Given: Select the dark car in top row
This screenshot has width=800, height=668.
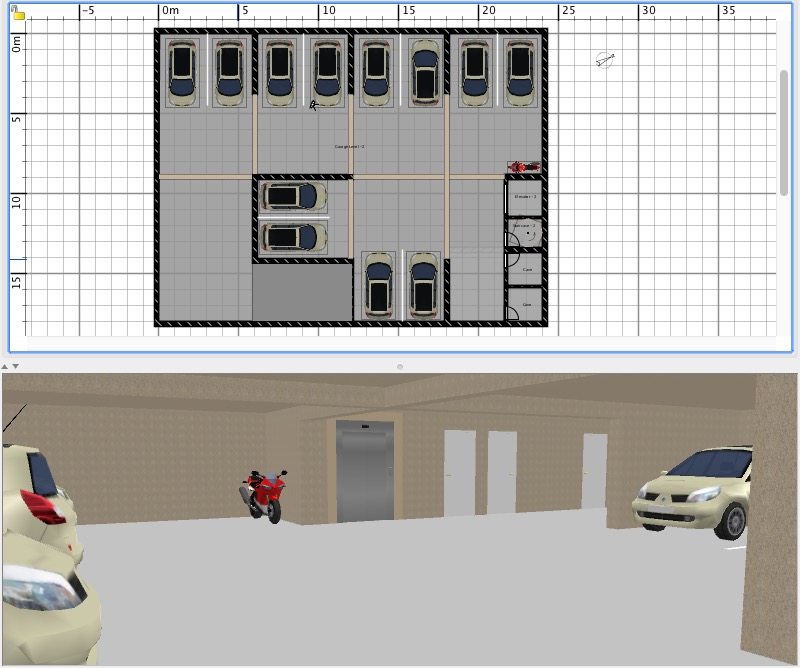Looking at the screenshot, I should (x=426, y=72).
